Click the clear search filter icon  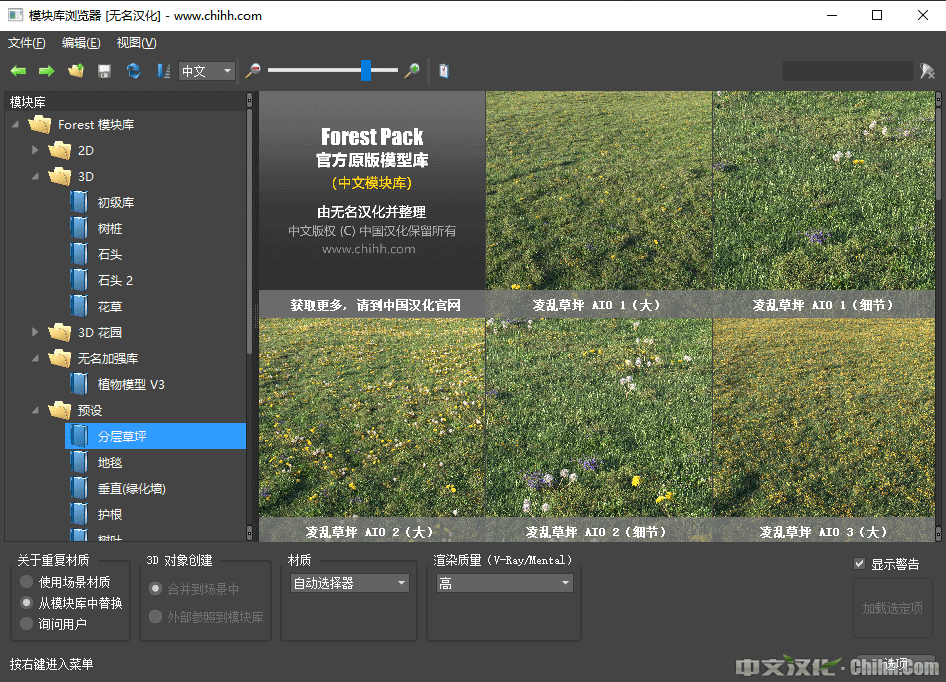[927, 71]
